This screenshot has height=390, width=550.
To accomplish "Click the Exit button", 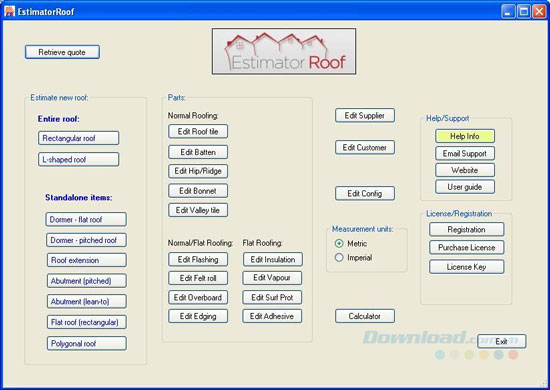I will [x=502, y=341].
